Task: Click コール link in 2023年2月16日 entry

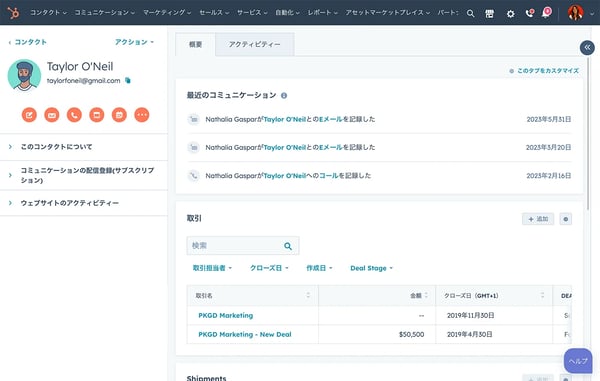Action: click(329, 176)
